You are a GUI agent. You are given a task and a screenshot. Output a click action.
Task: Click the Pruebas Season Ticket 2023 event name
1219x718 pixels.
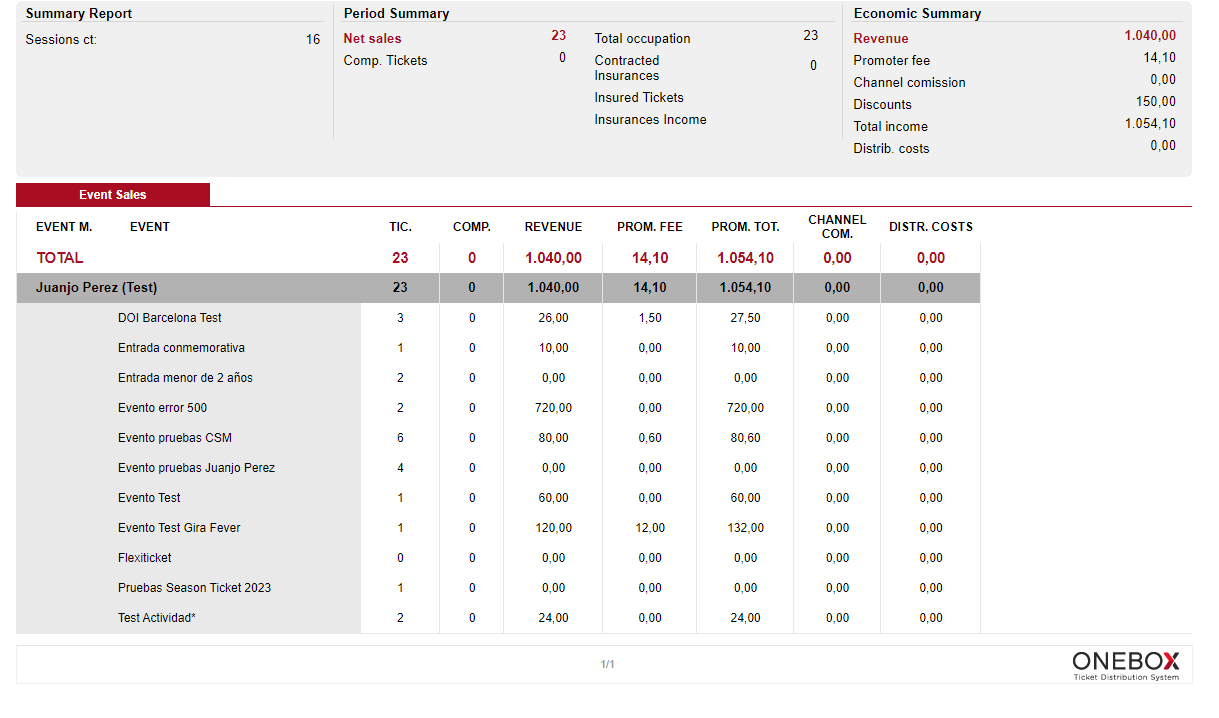(194, 588)
